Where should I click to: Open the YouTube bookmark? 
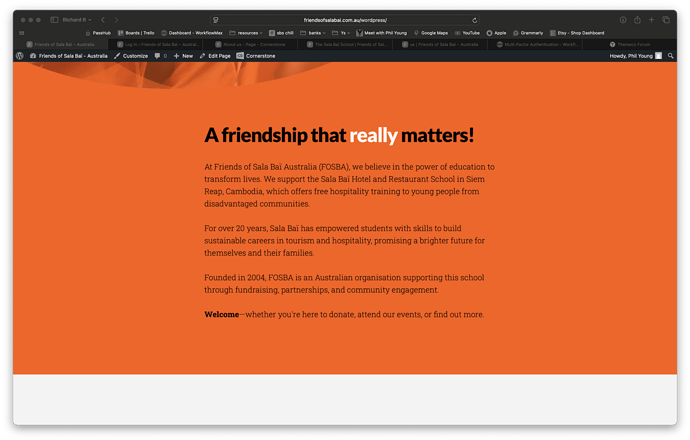point(467,33)
